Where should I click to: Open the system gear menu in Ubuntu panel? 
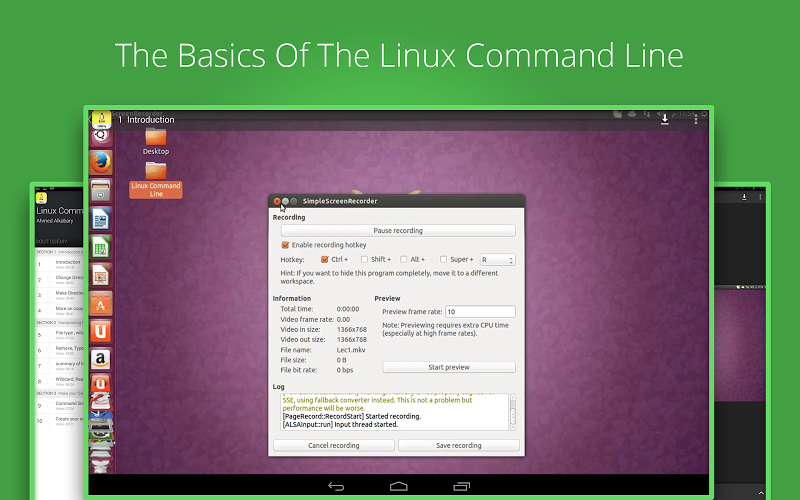tap(705, 114)
